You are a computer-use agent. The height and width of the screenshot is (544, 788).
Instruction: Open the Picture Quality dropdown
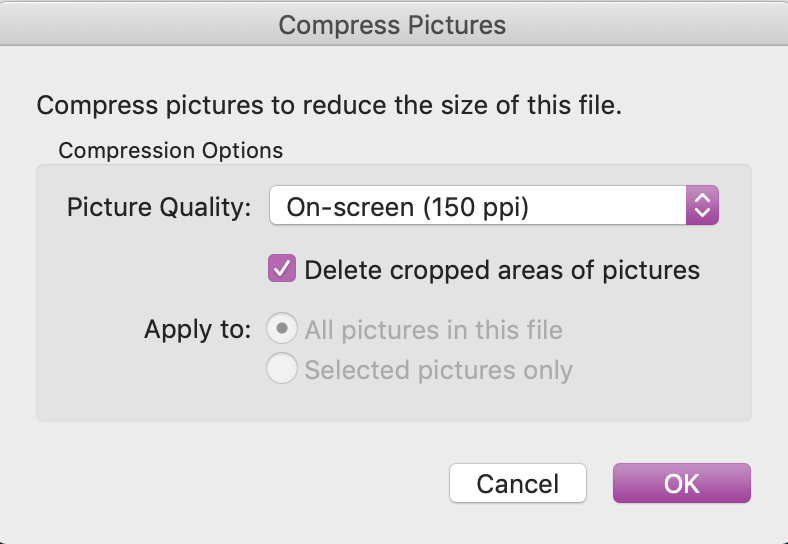coord(493,207)
